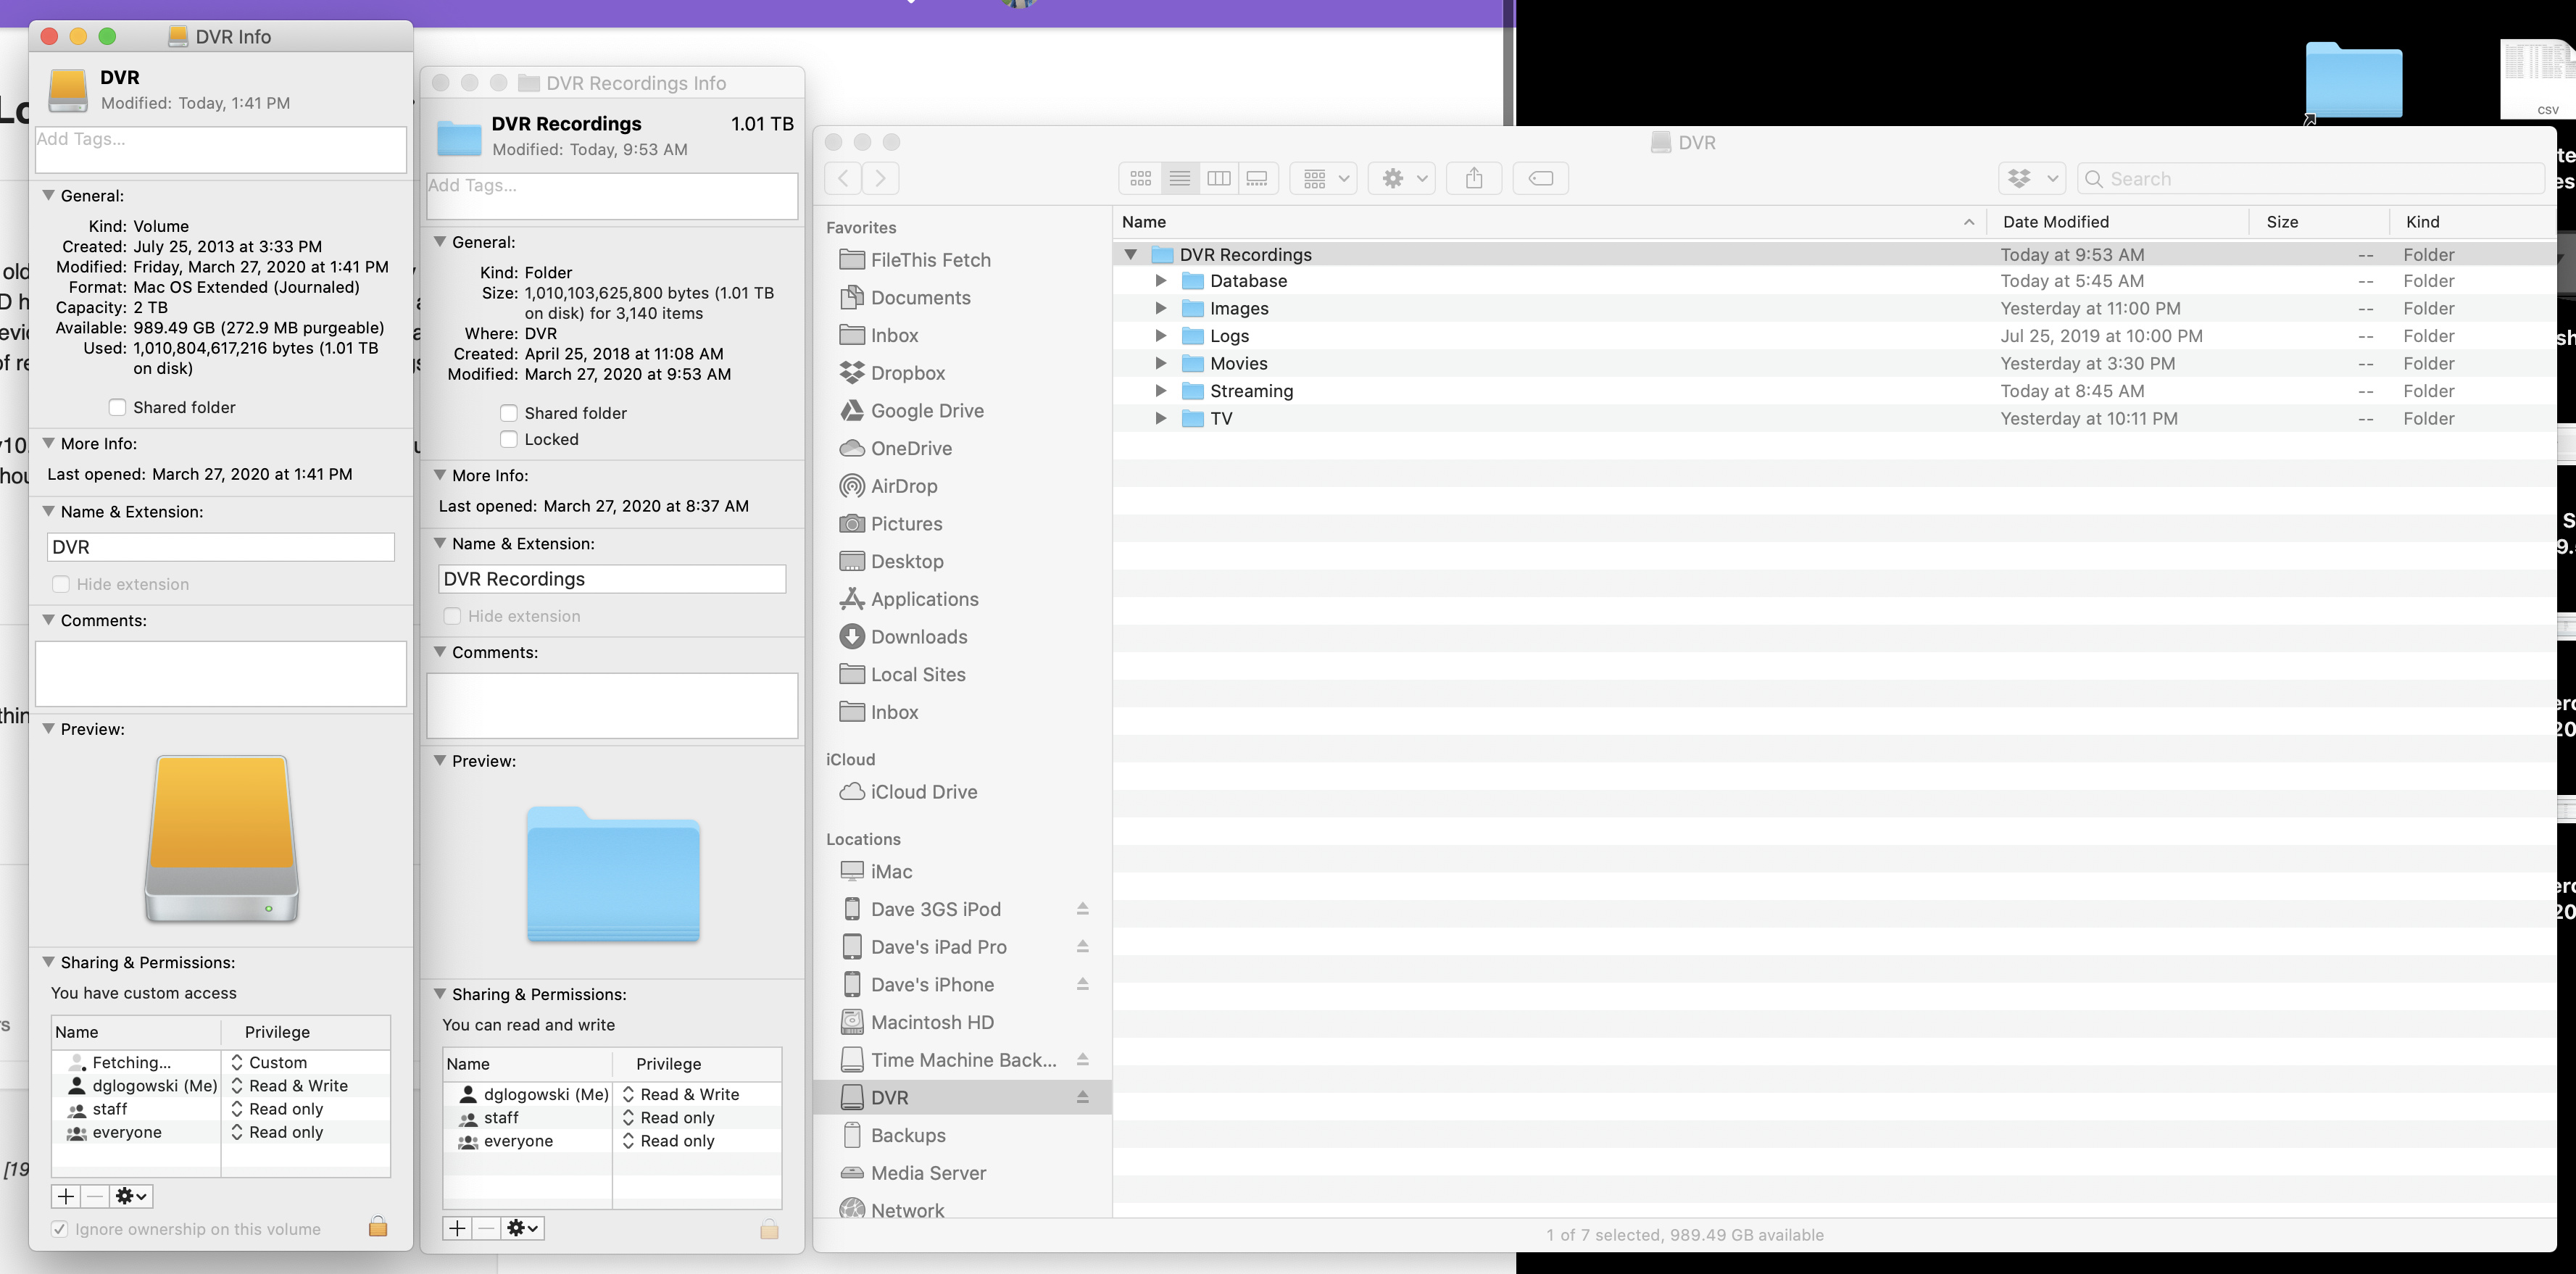Expand the Movies folder
This screenshot has height=1274, width=2576.
pos(1160,363)
